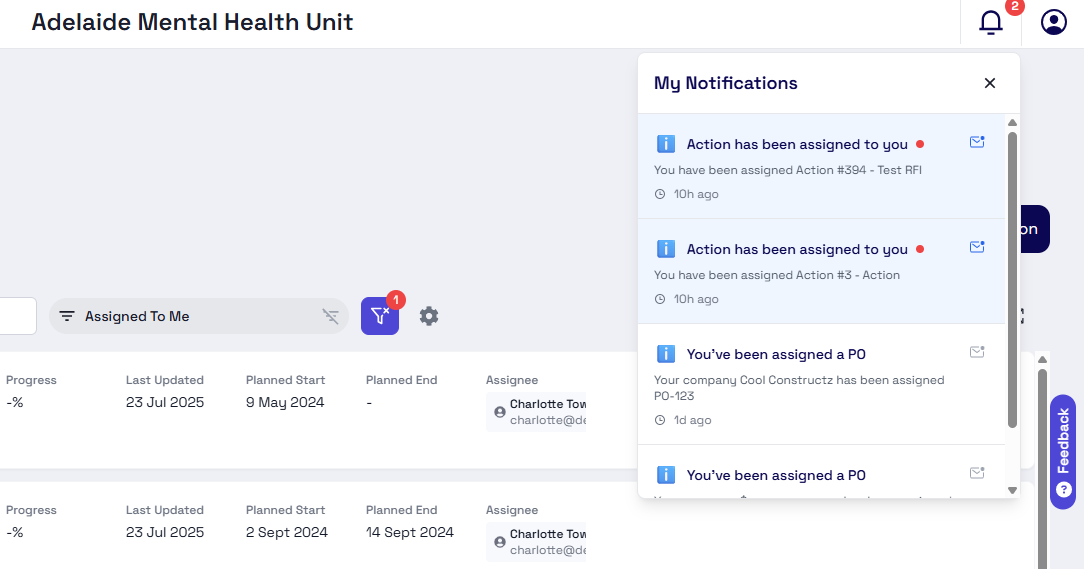Click info icon of Action #3 notification

(x=665, y=249)
